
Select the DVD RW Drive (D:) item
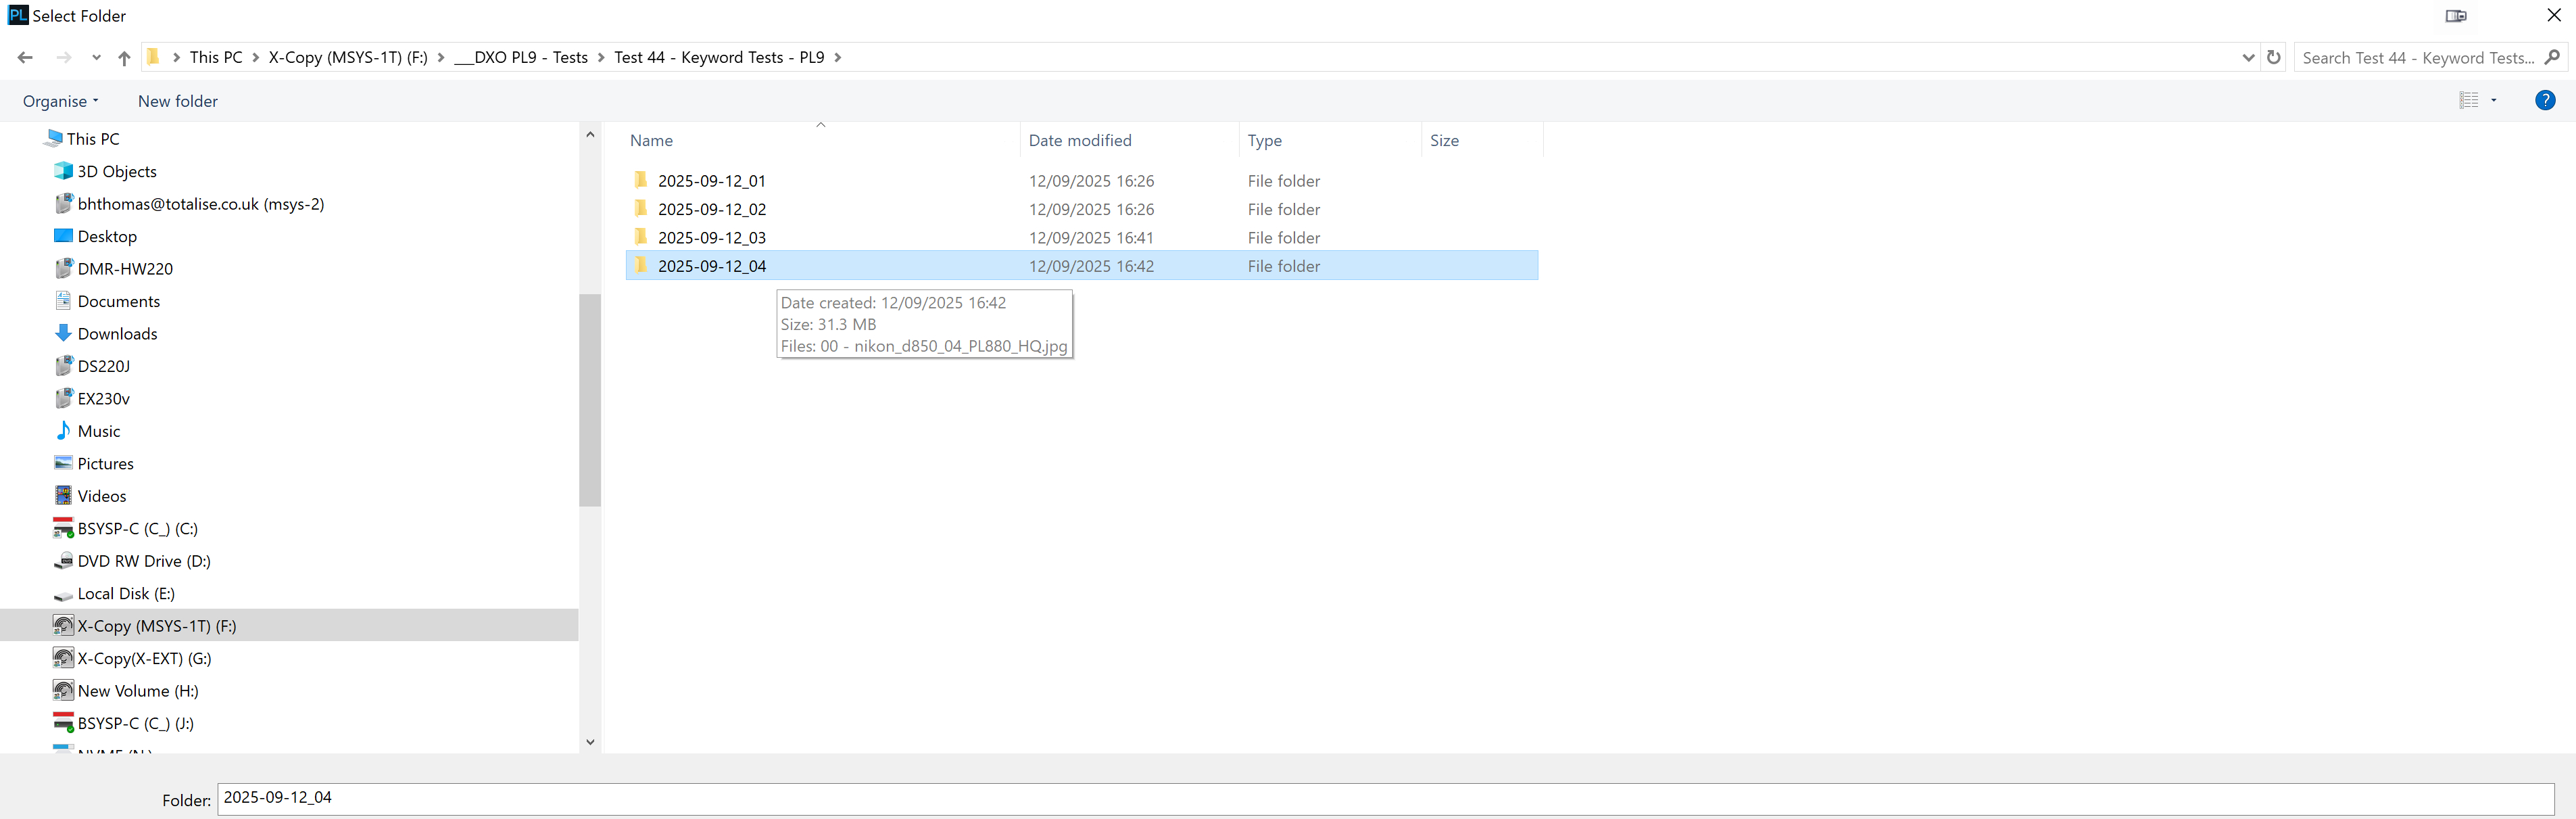click(x=143, y=561)
